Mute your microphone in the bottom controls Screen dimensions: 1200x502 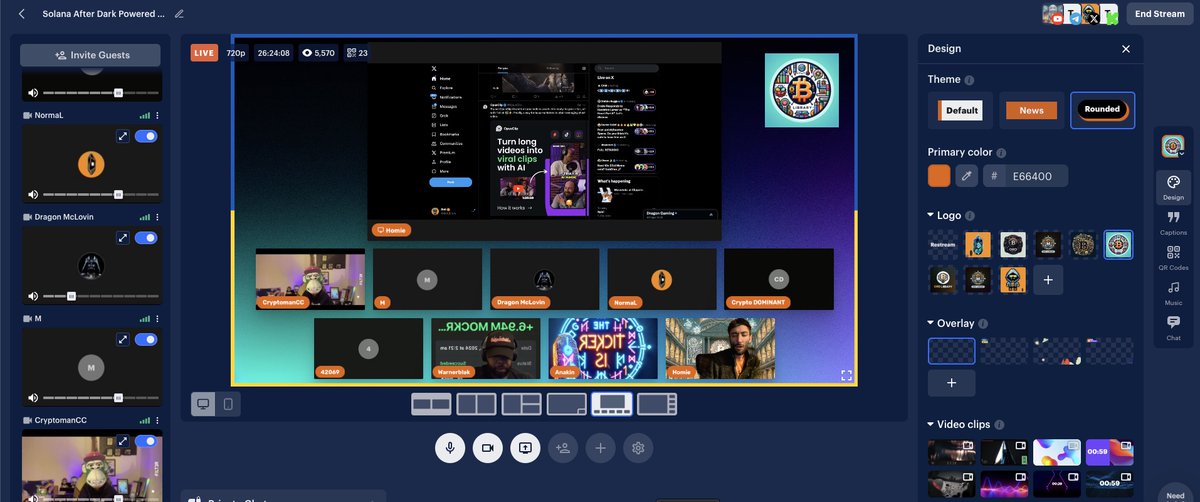(450, 448)
